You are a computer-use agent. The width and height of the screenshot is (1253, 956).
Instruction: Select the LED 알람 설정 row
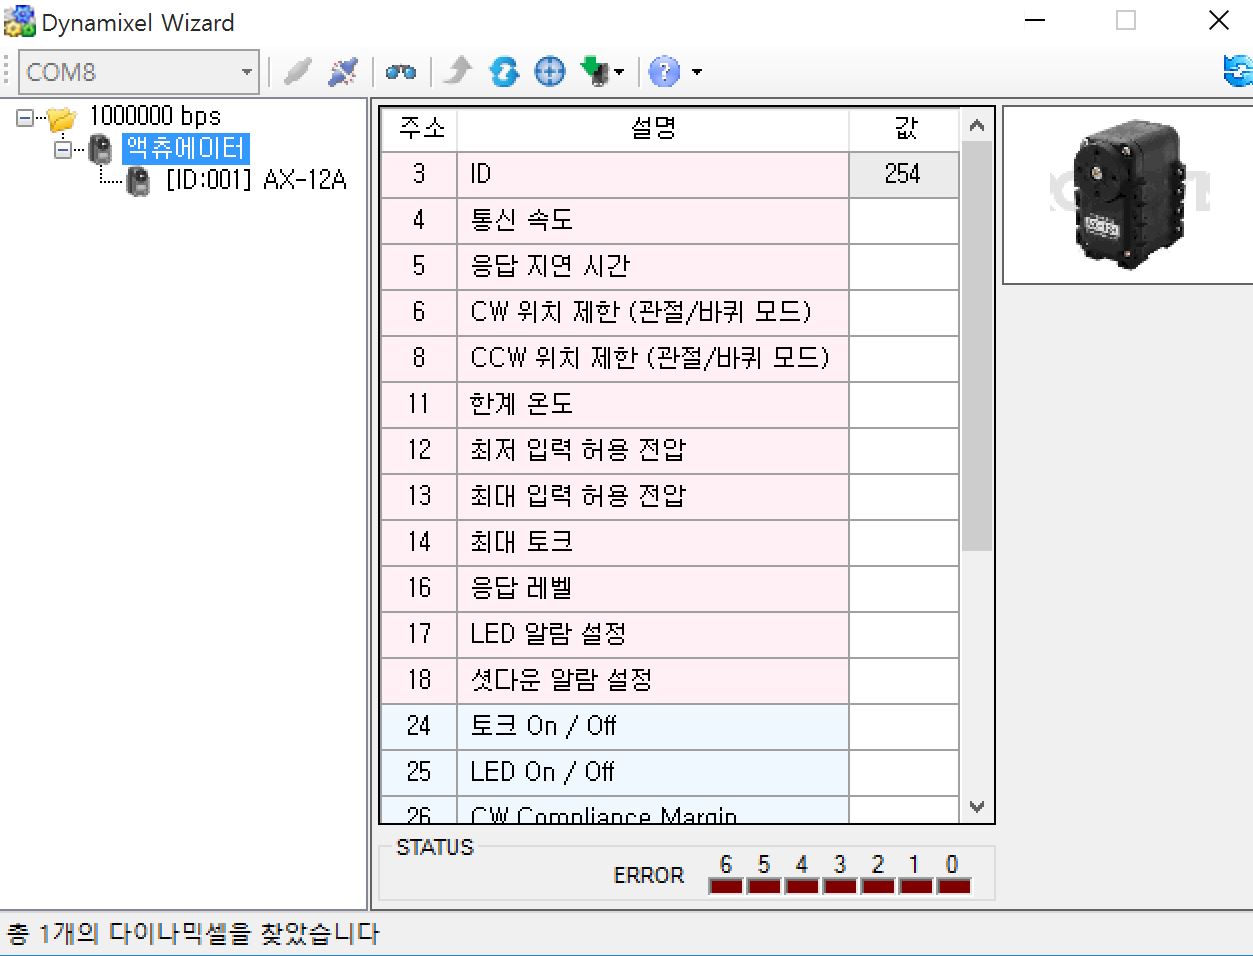tap(669, 634)
